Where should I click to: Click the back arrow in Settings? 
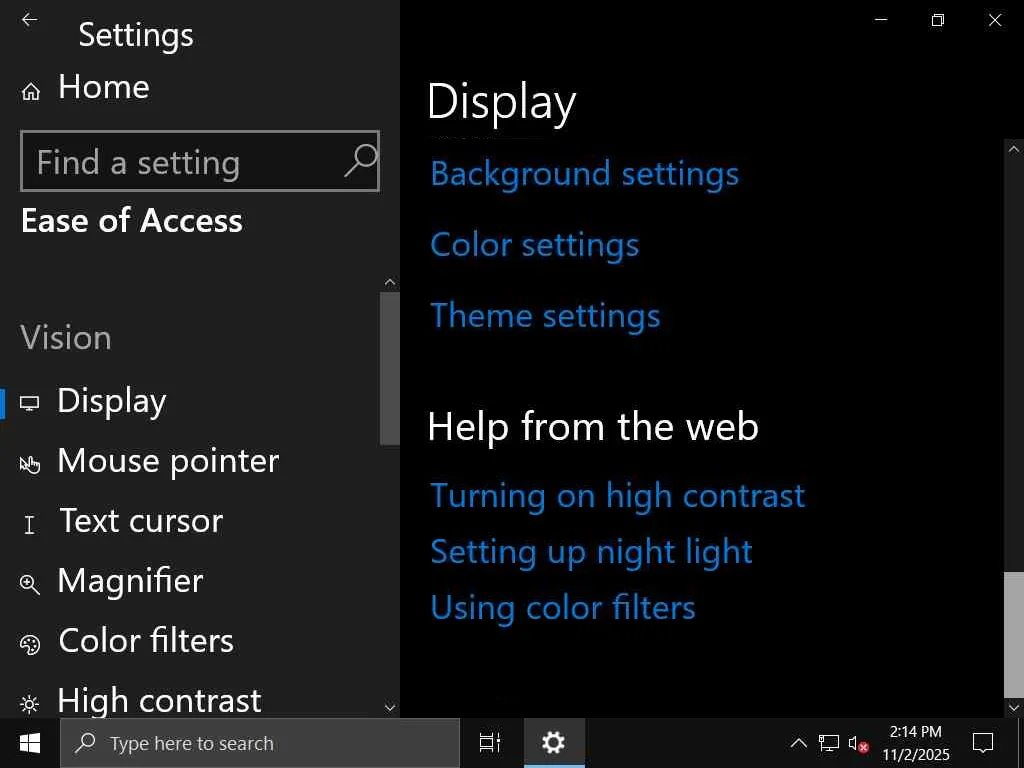(30, 20)
